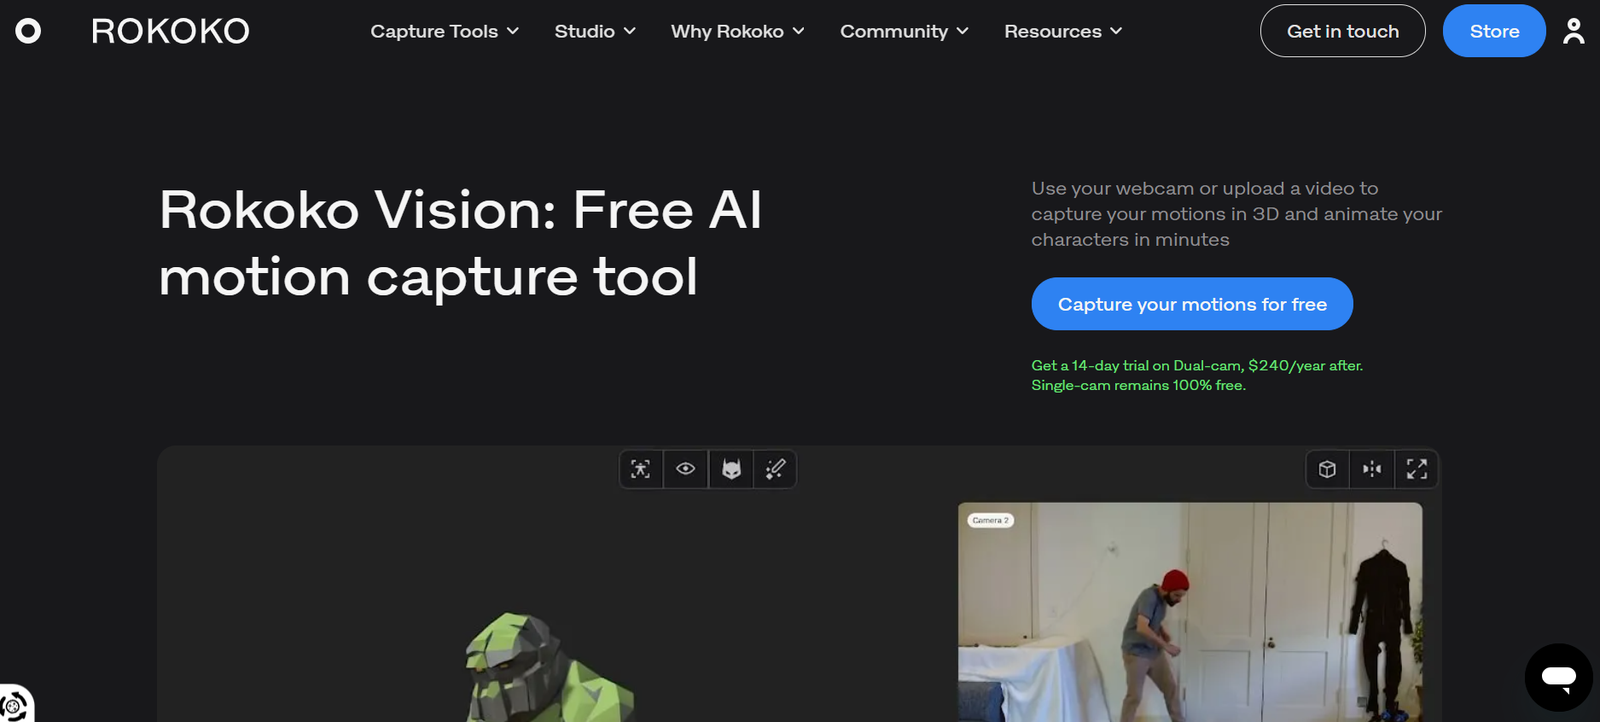Click the Rokoko circle logo icon
Image resolution: width=1600 pixels, height=722 pixels.
coord(28,31)
